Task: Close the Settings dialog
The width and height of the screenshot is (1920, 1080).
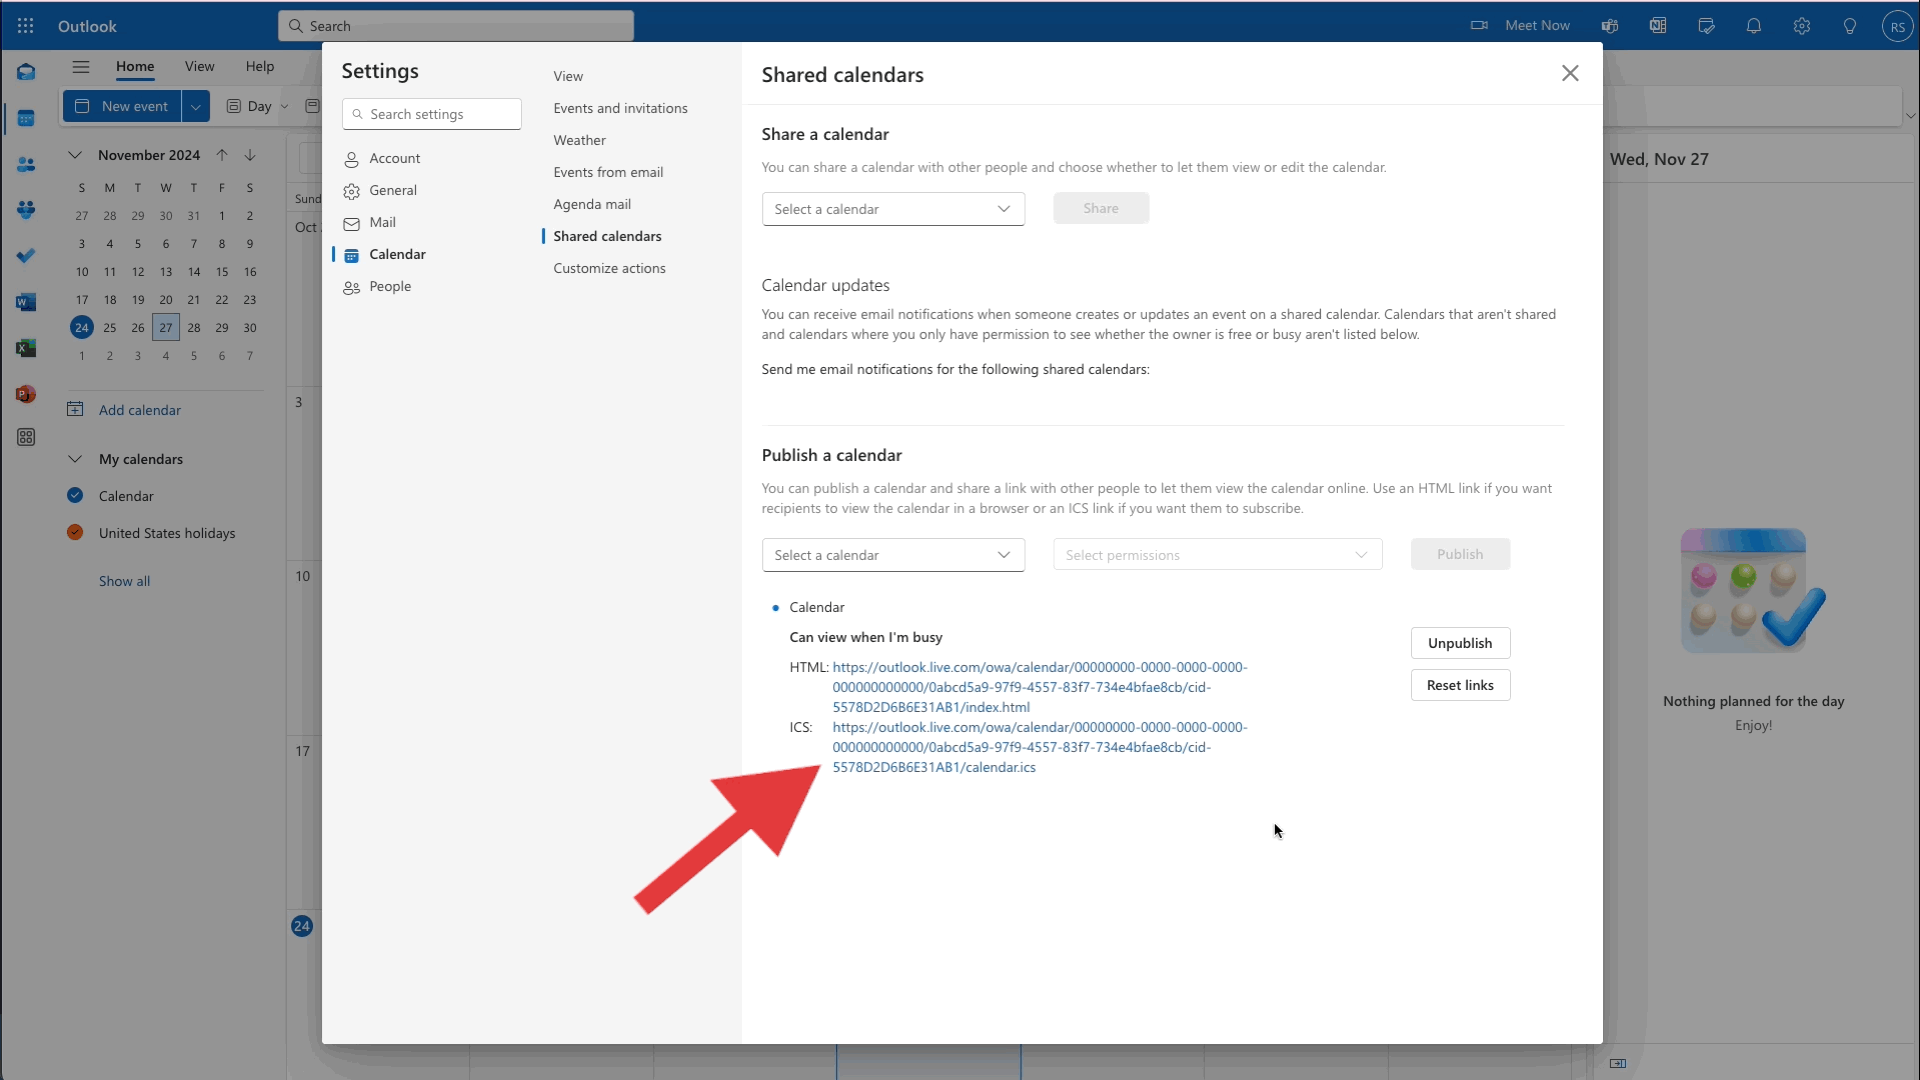Action: point(1570,73)
